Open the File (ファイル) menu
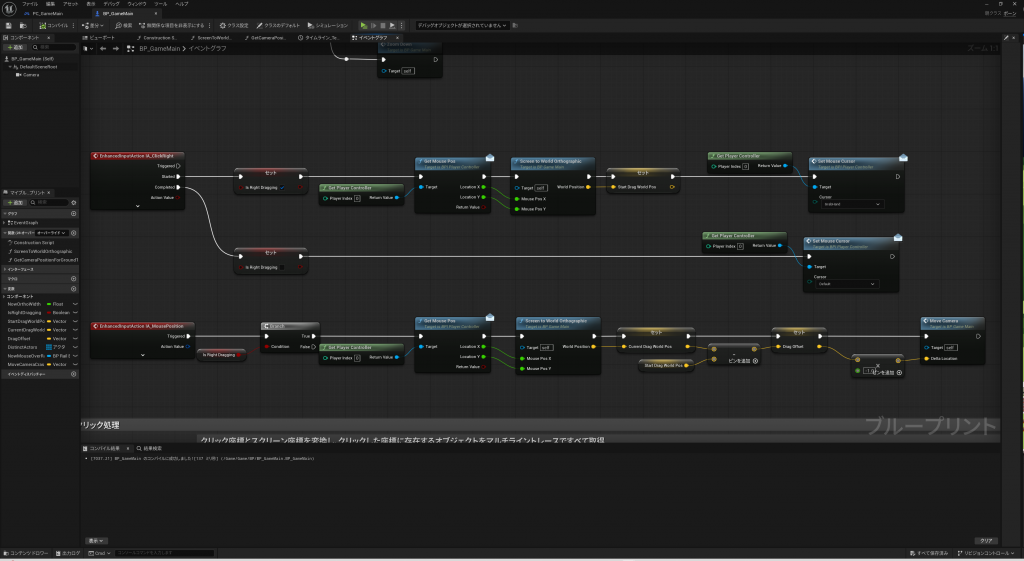 tap(30, 4)
